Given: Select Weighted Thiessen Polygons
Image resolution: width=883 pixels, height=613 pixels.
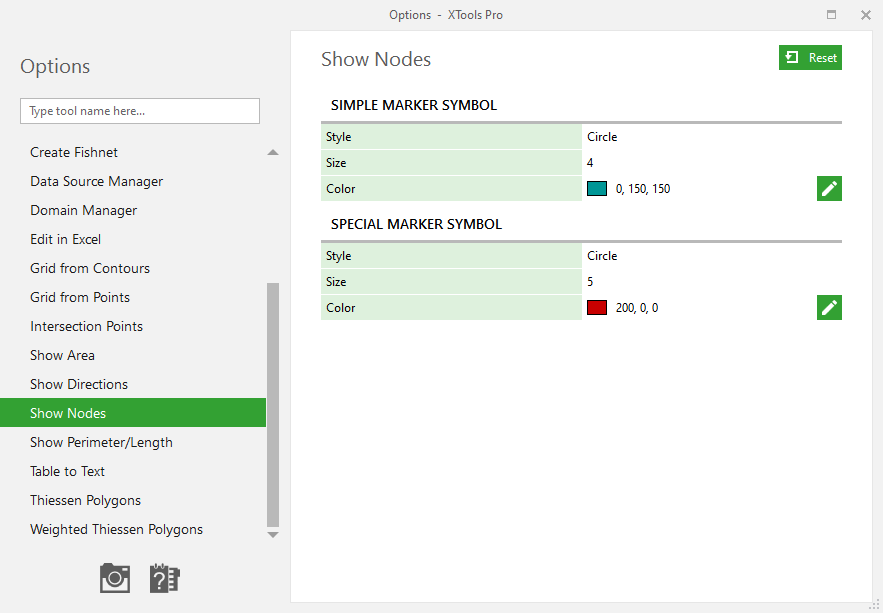Looking at the screenshot, I should (133, 529).
